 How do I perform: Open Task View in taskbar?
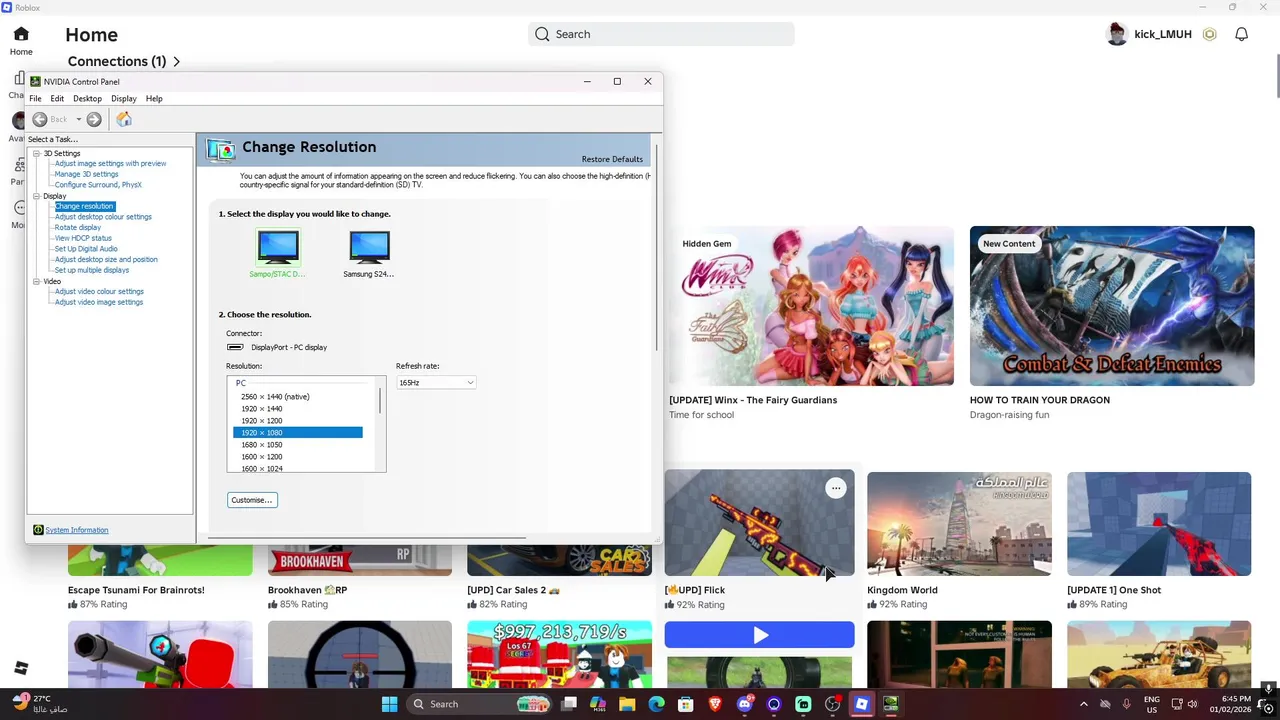[569, 704]
